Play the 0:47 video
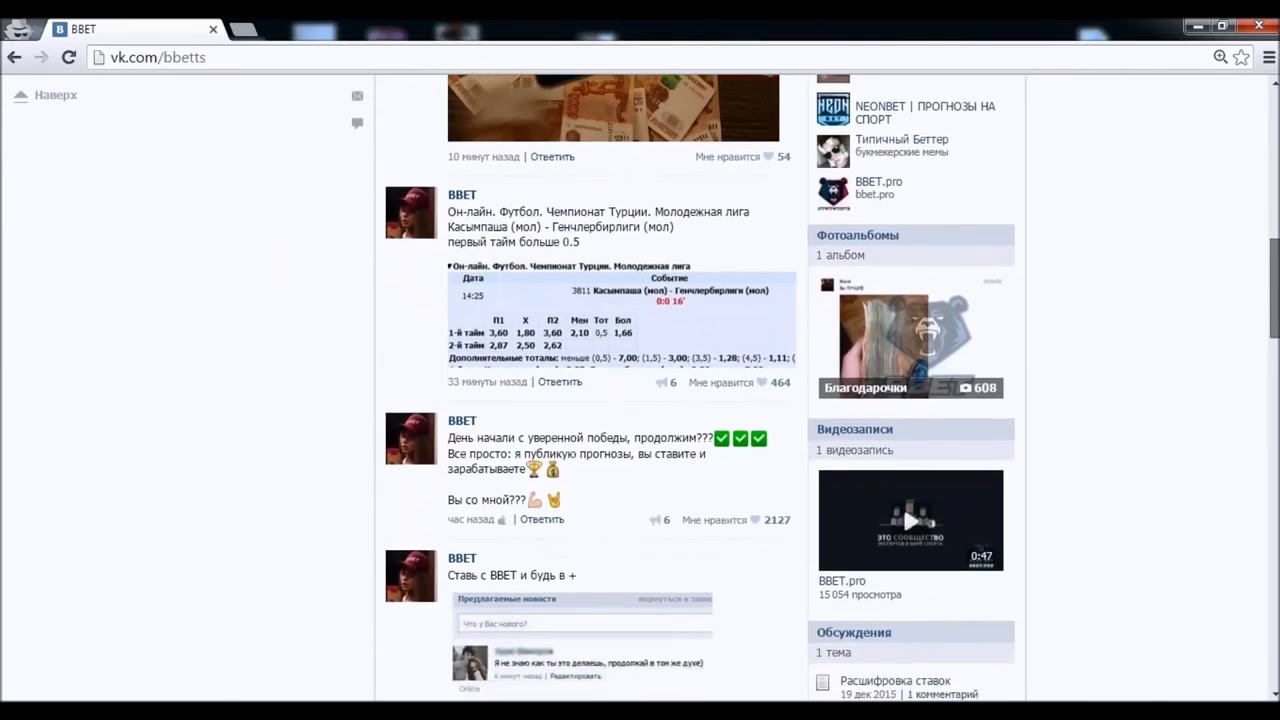 click(x=911, y=521)
